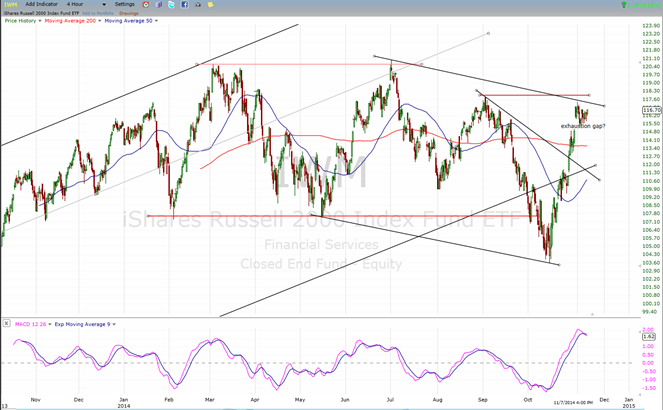Share chart via Twitter icon
The width and height of the screenshot is (663, 410).
[x=171, y=5]
